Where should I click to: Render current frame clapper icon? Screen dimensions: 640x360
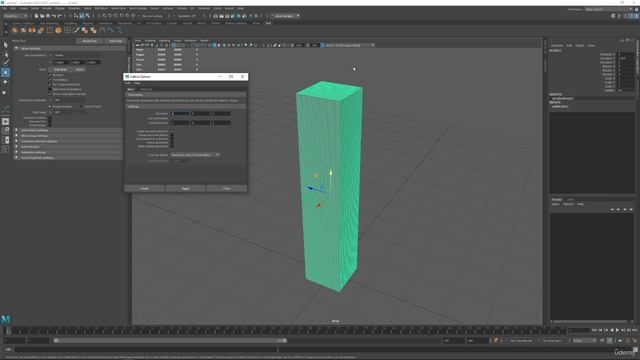pyautogui.click(x=222, y=16)
